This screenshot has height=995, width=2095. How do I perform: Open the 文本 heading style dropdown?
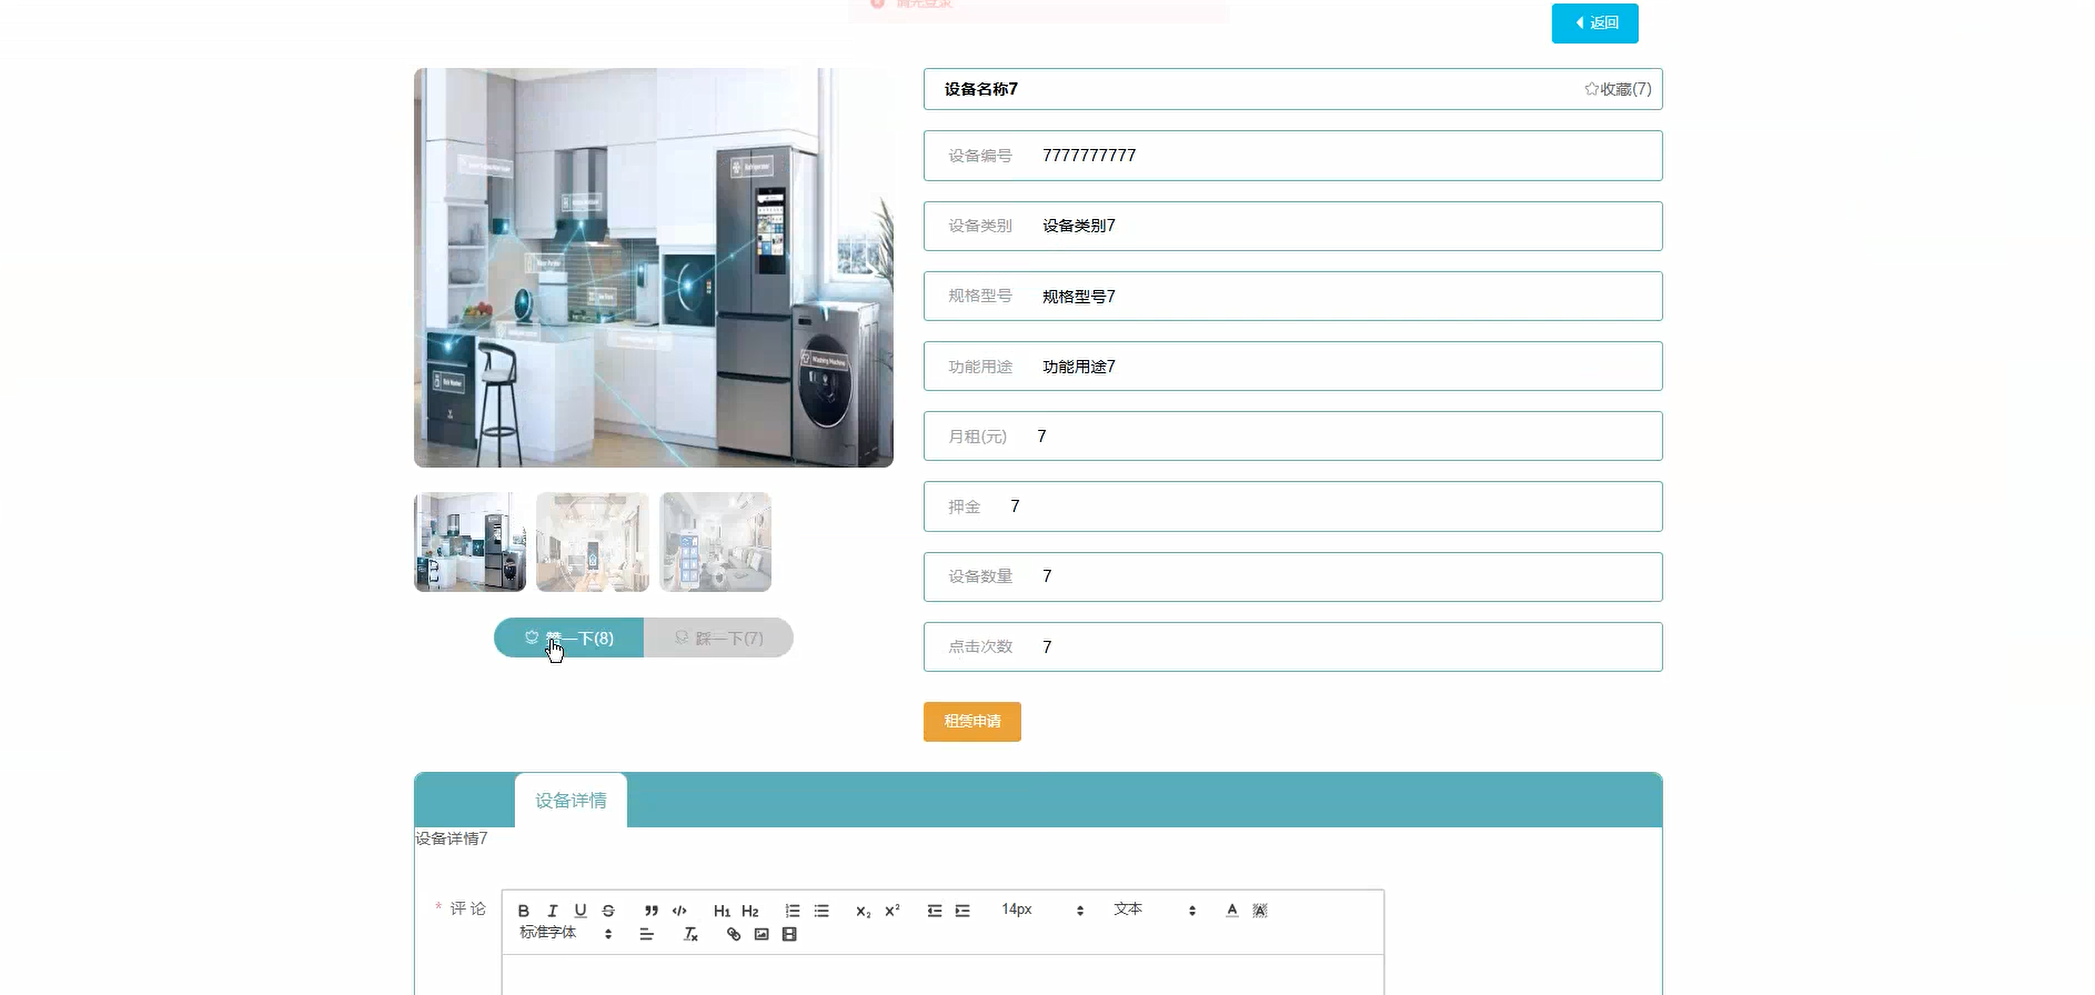[1155, 910]
